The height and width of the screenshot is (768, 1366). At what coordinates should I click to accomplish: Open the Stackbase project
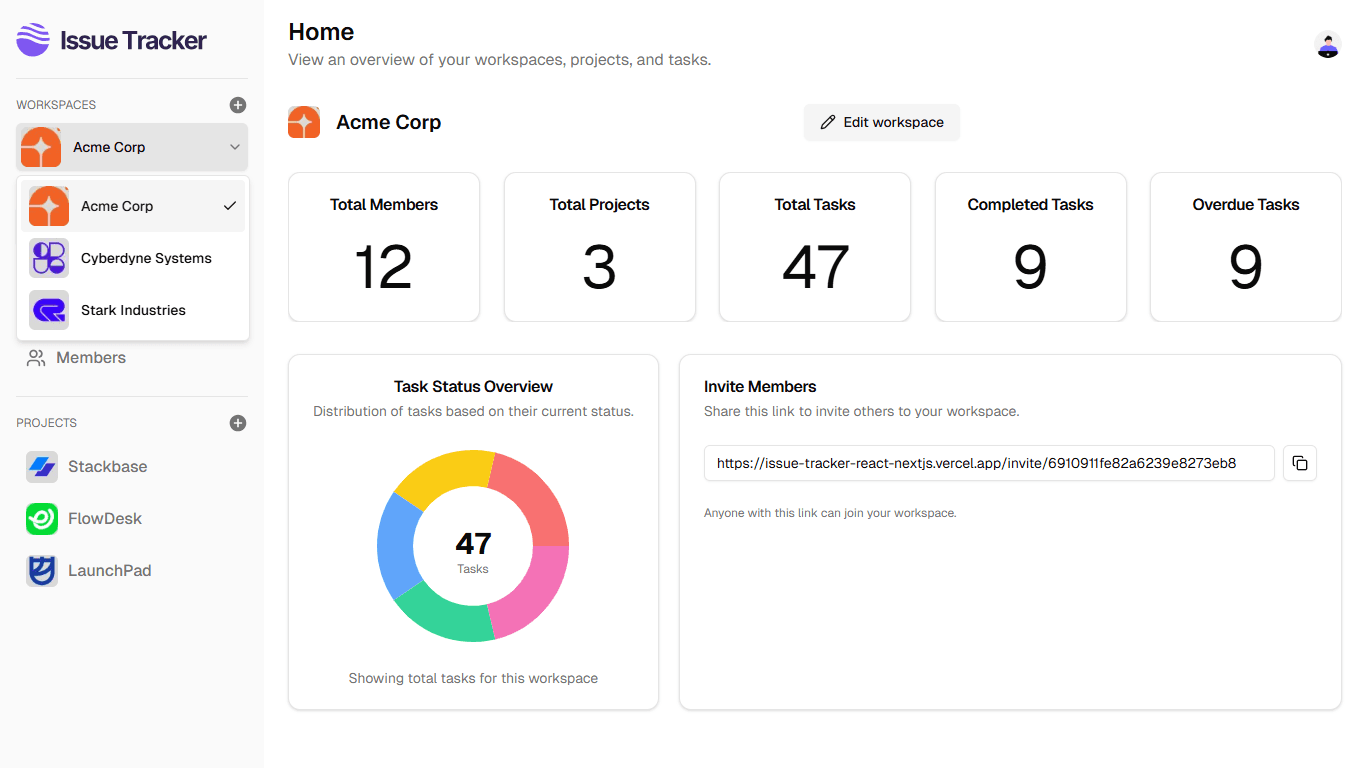point(107,467)
